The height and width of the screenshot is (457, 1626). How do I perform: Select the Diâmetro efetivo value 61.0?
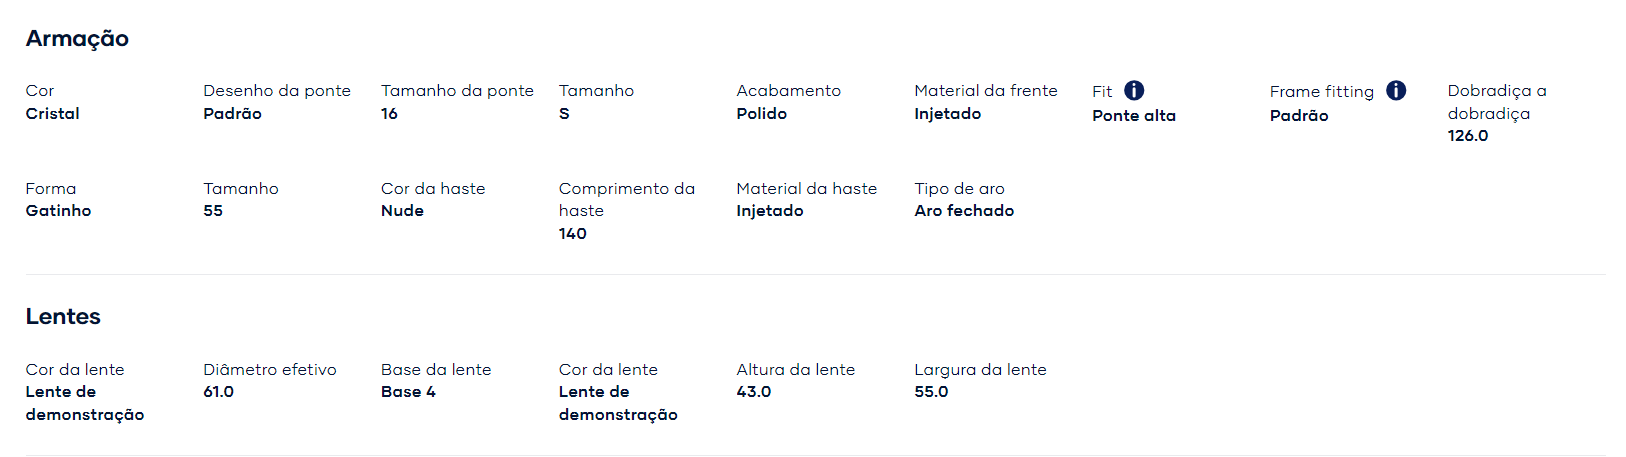point(219,392)
